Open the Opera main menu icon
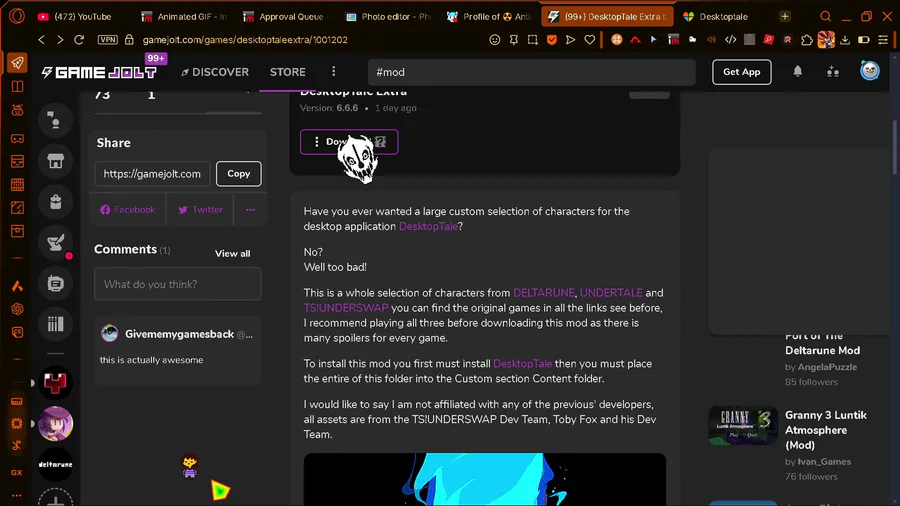This screenshot has width=900, height=506. (17, 16)
